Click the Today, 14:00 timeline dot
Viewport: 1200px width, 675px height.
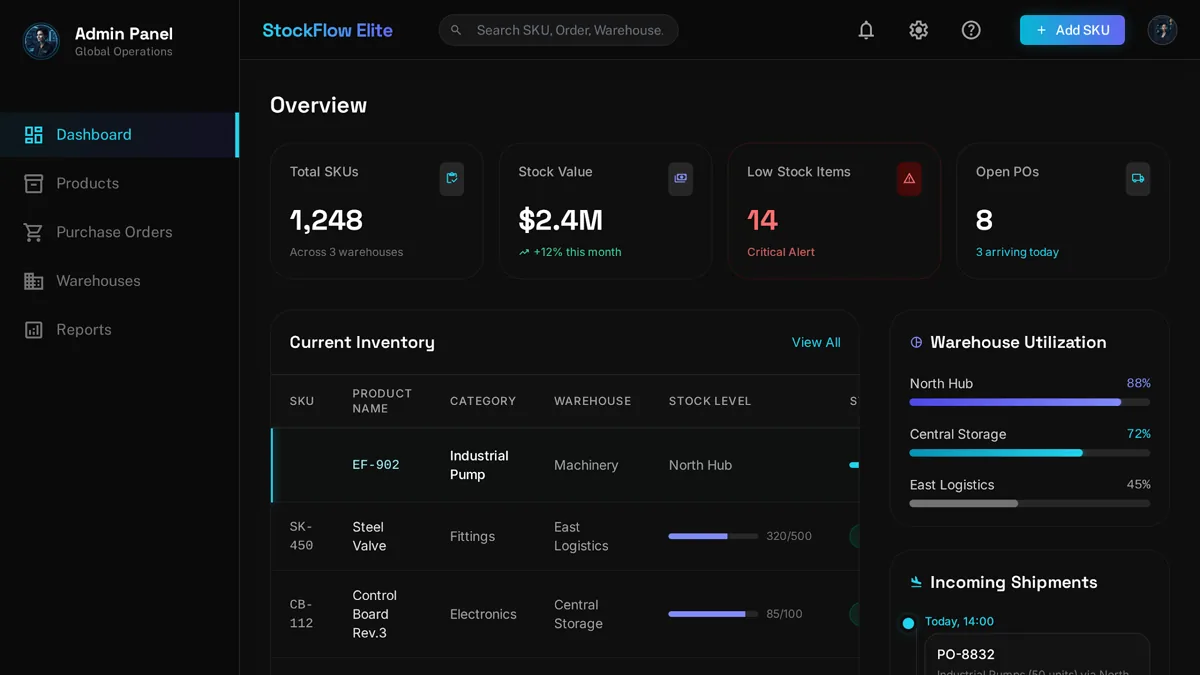click(x=908, y=623)
